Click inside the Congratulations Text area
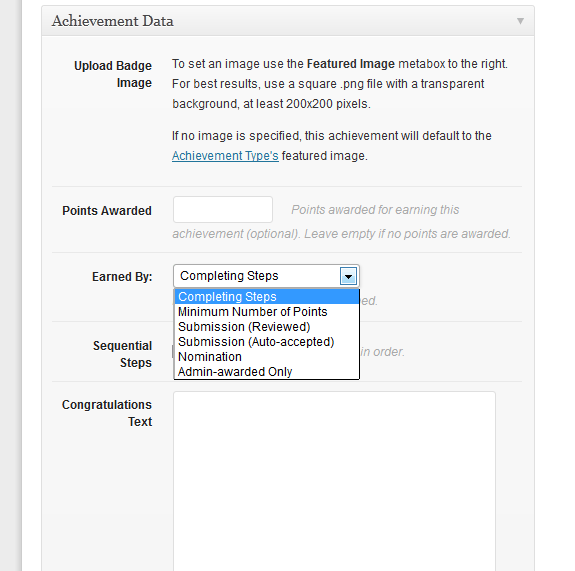This screenshot has height=571, width=575. point(334,481)
